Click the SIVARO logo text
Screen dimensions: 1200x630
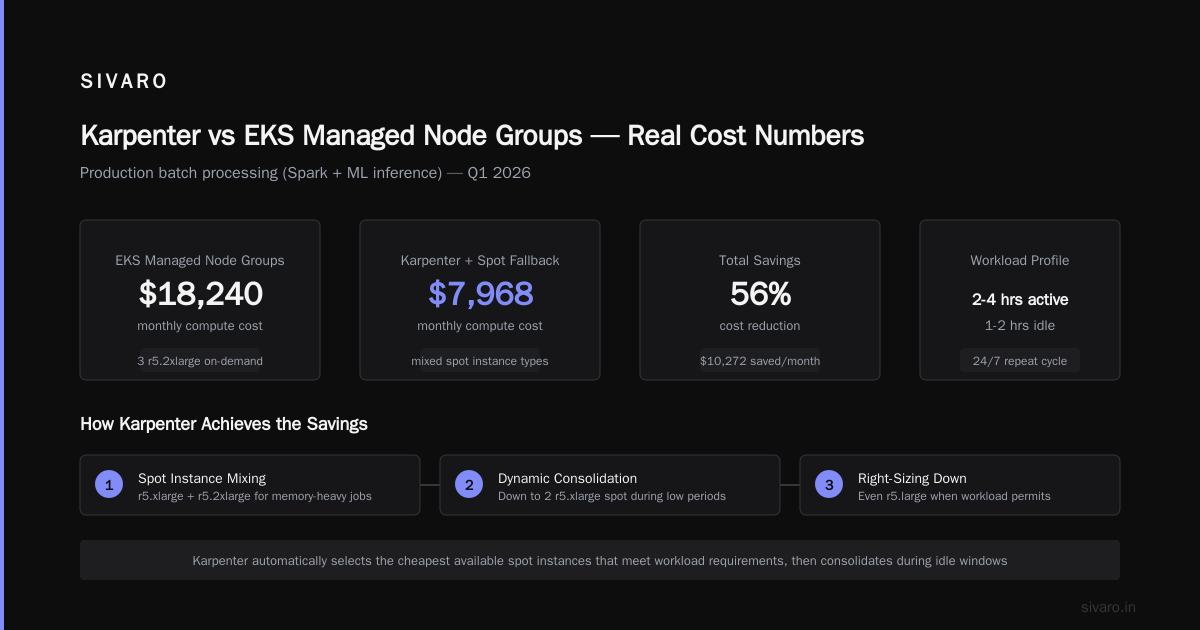pos(124,82)
